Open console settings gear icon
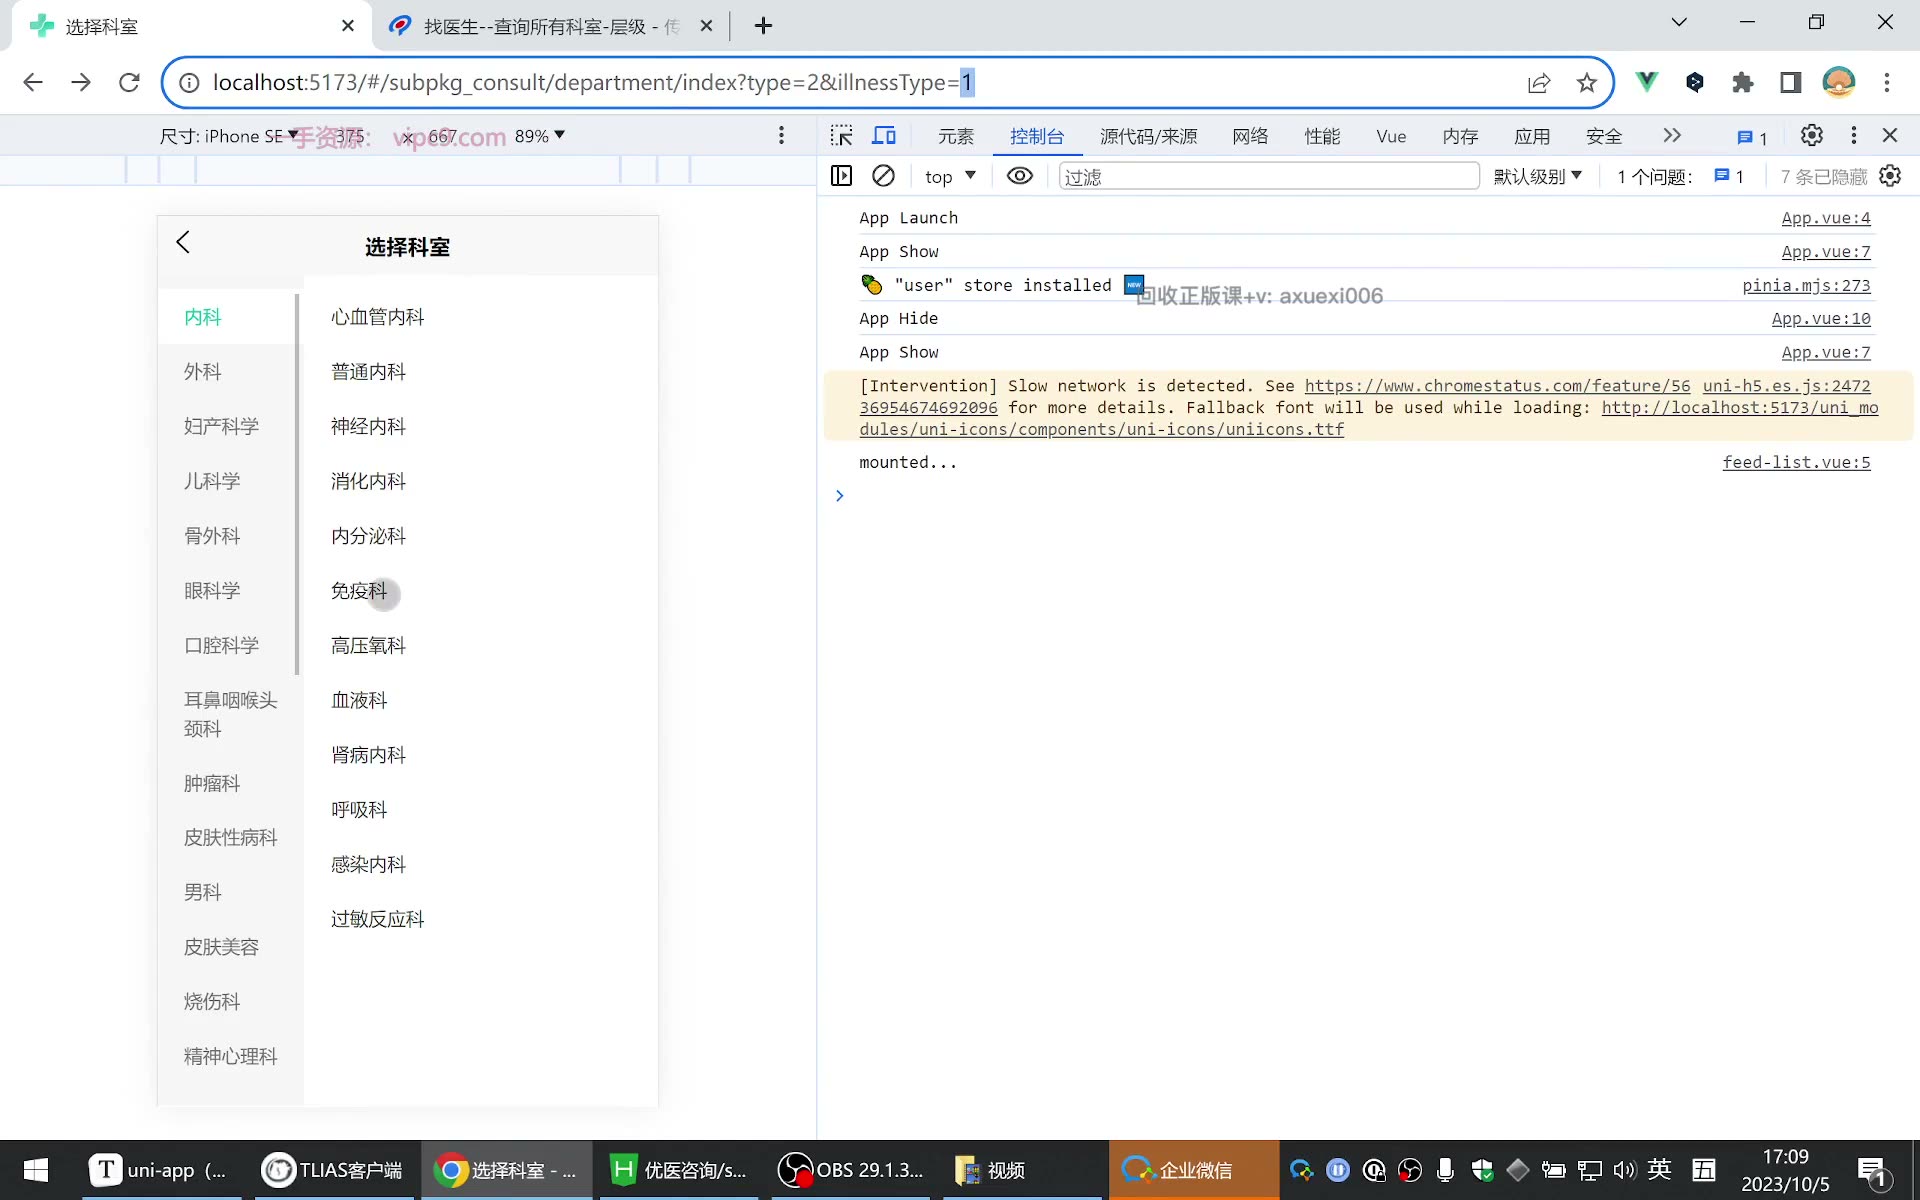The width and height of the screenshot is (1920, 1200). tap(1890, 176)
